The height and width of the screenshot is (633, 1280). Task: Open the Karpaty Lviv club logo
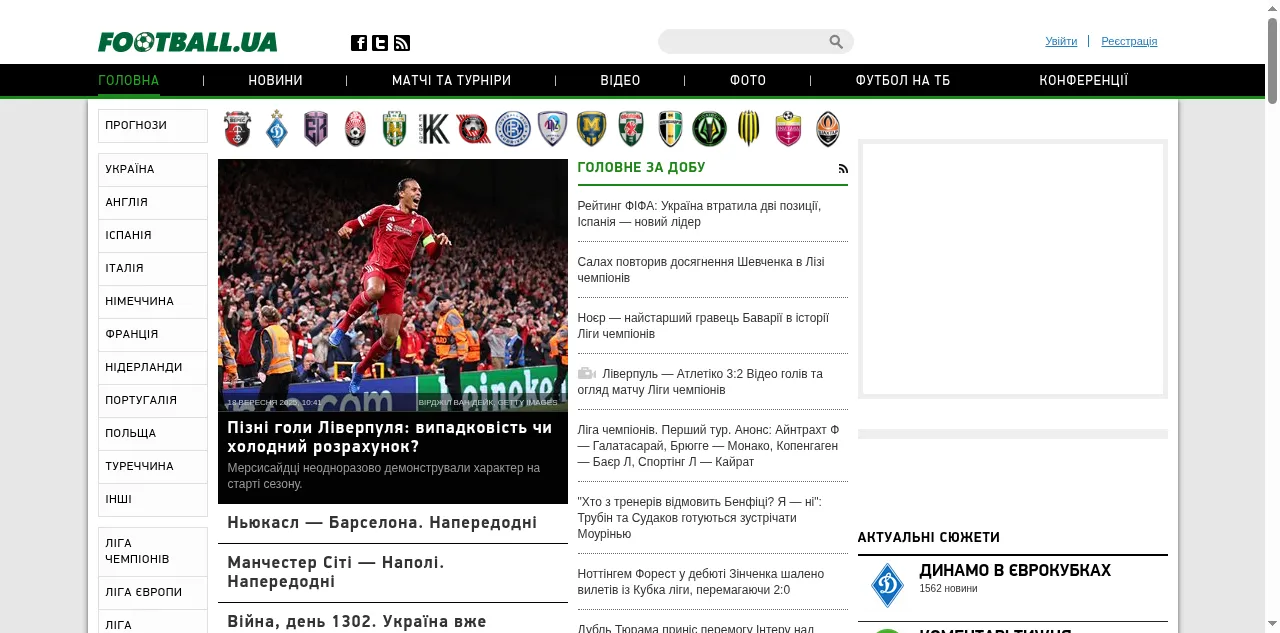395,129
